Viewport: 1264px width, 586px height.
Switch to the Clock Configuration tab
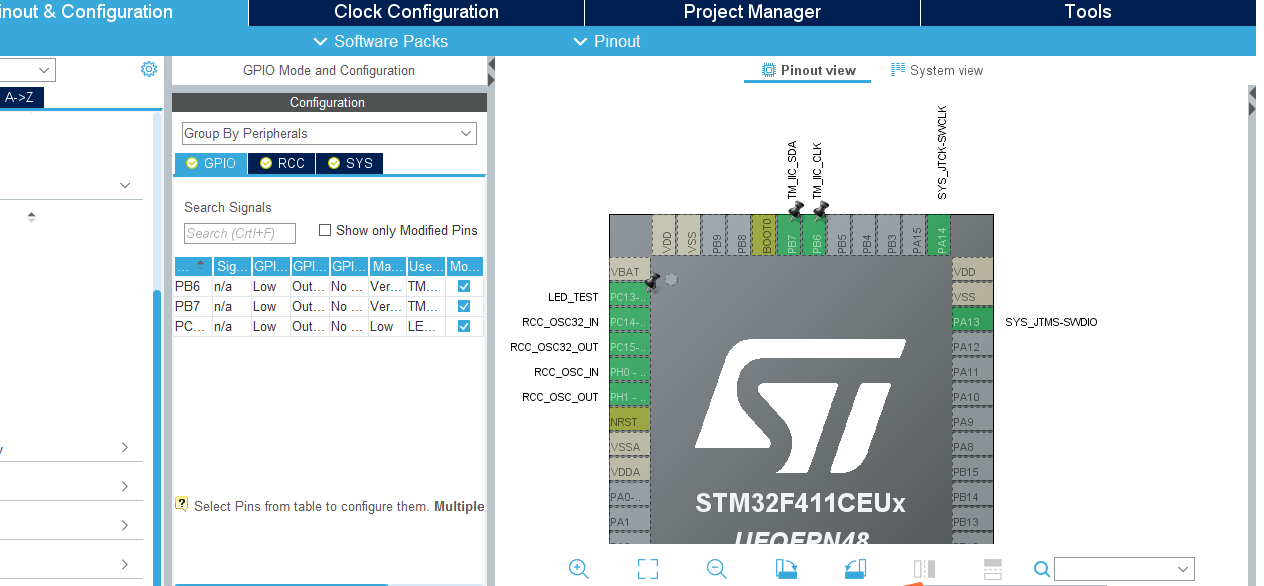click(415, 11)
